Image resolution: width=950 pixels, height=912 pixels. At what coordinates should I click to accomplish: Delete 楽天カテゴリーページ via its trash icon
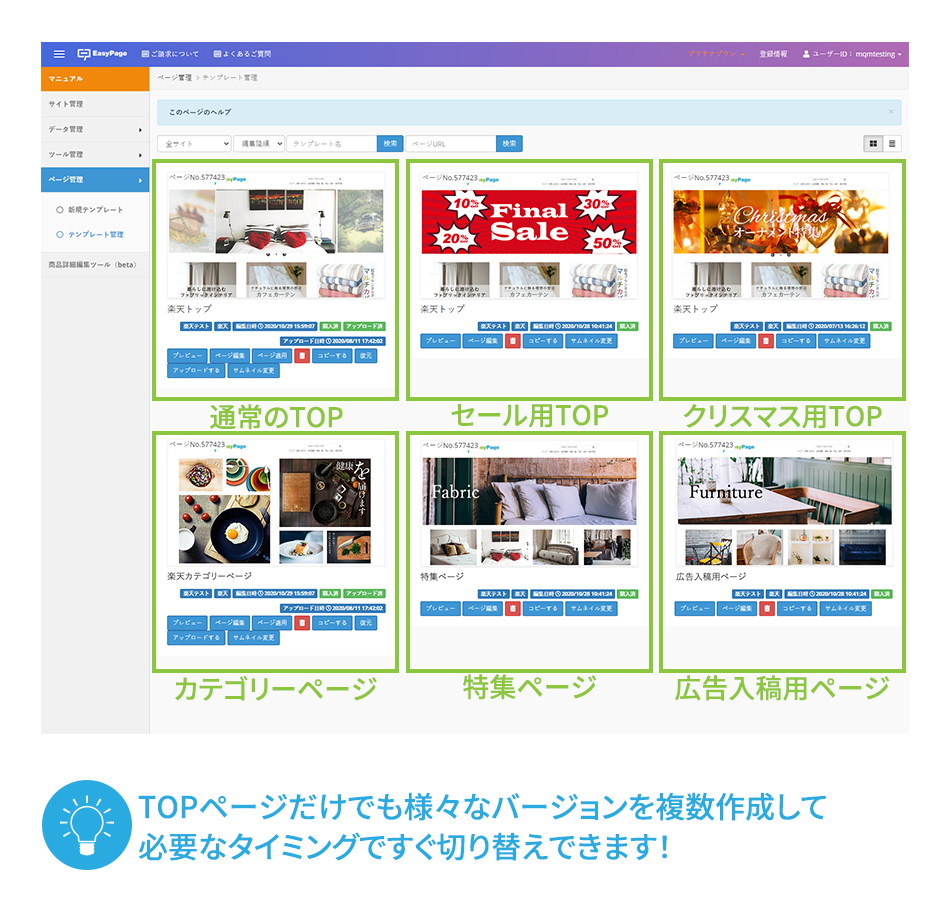pyautogui.click(x=302, y=623)
